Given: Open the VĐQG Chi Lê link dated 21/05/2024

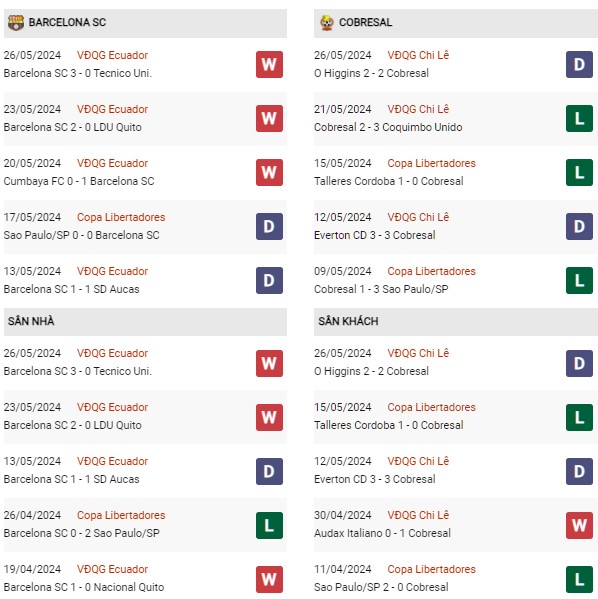Looking at the screenshot, I should (x=418, y=109).
